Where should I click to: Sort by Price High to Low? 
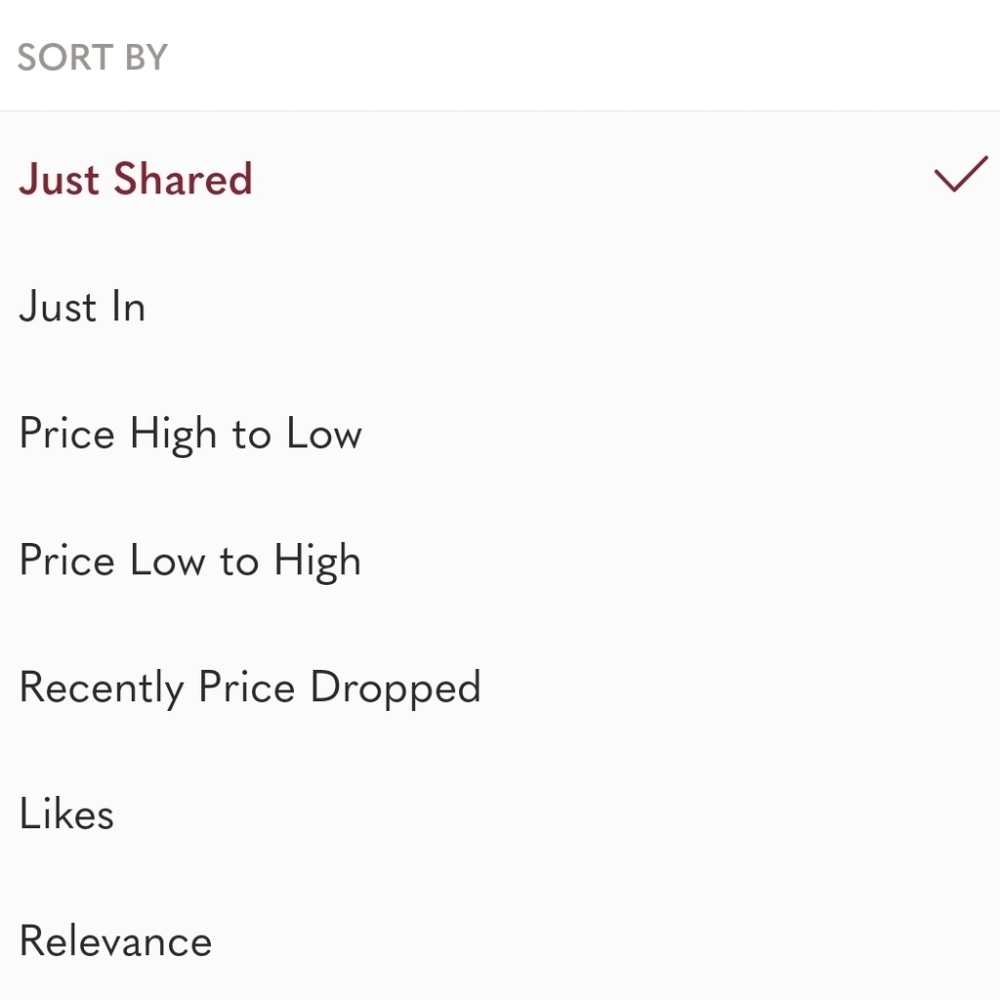[x=500, y=433]
